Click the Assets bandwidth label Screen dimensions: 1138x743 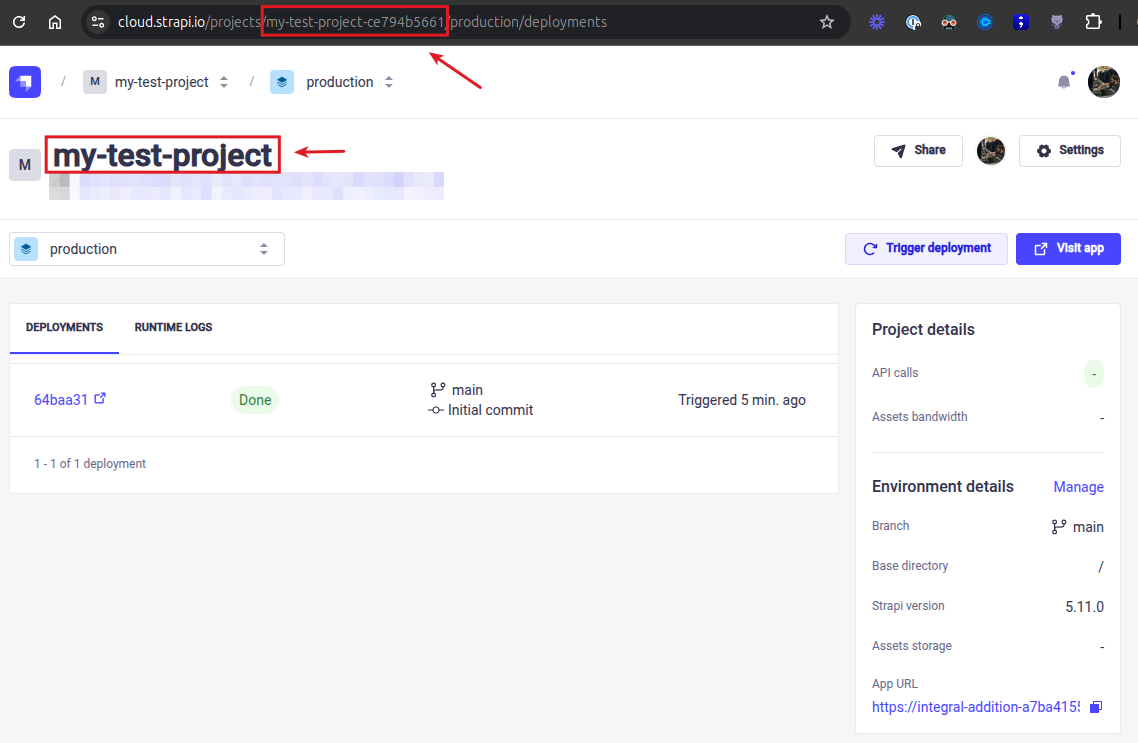[x=920, y=416]
